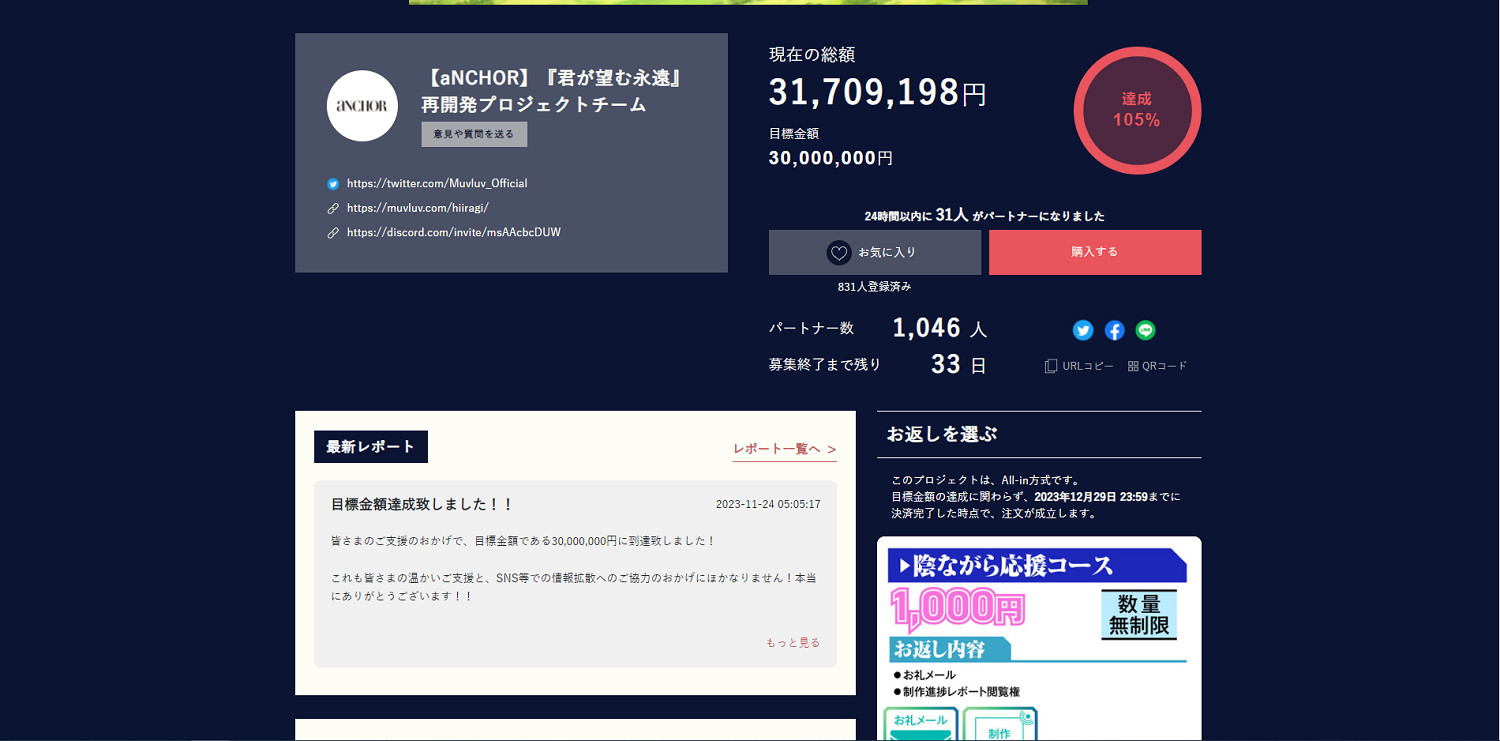This screenshot has height=741, width=1500.
Task: Open the QRコード icon
Action: 1133,366
